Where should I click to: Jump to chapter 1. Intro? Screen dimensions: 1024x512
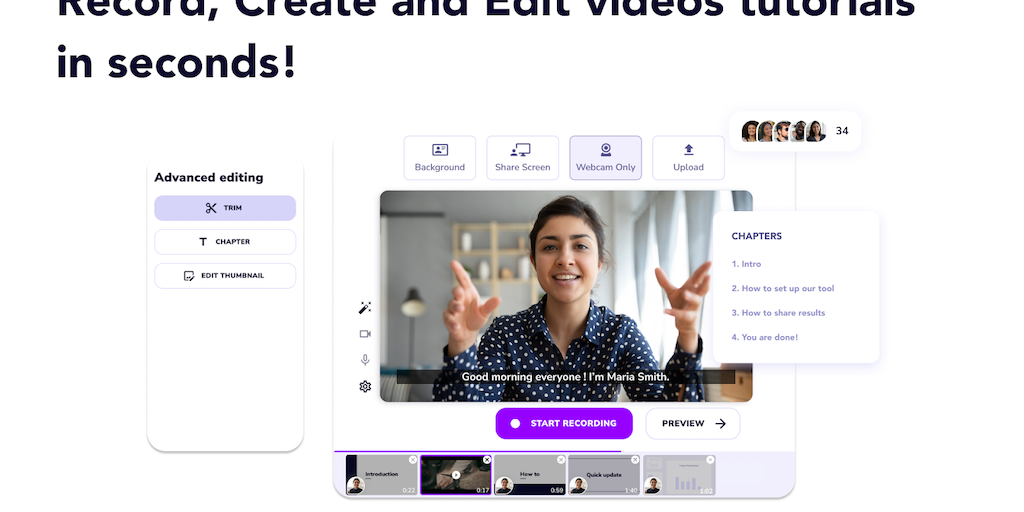tap(746, 264)
